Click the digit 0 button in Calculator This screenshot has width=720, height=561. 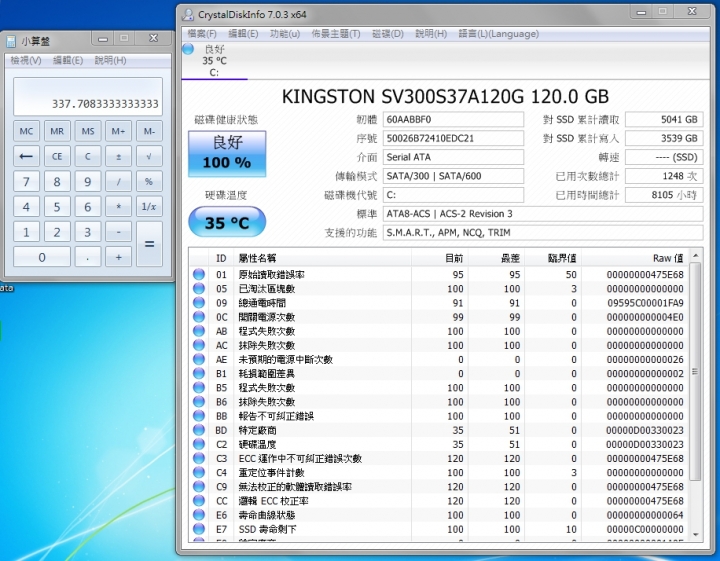42,257
